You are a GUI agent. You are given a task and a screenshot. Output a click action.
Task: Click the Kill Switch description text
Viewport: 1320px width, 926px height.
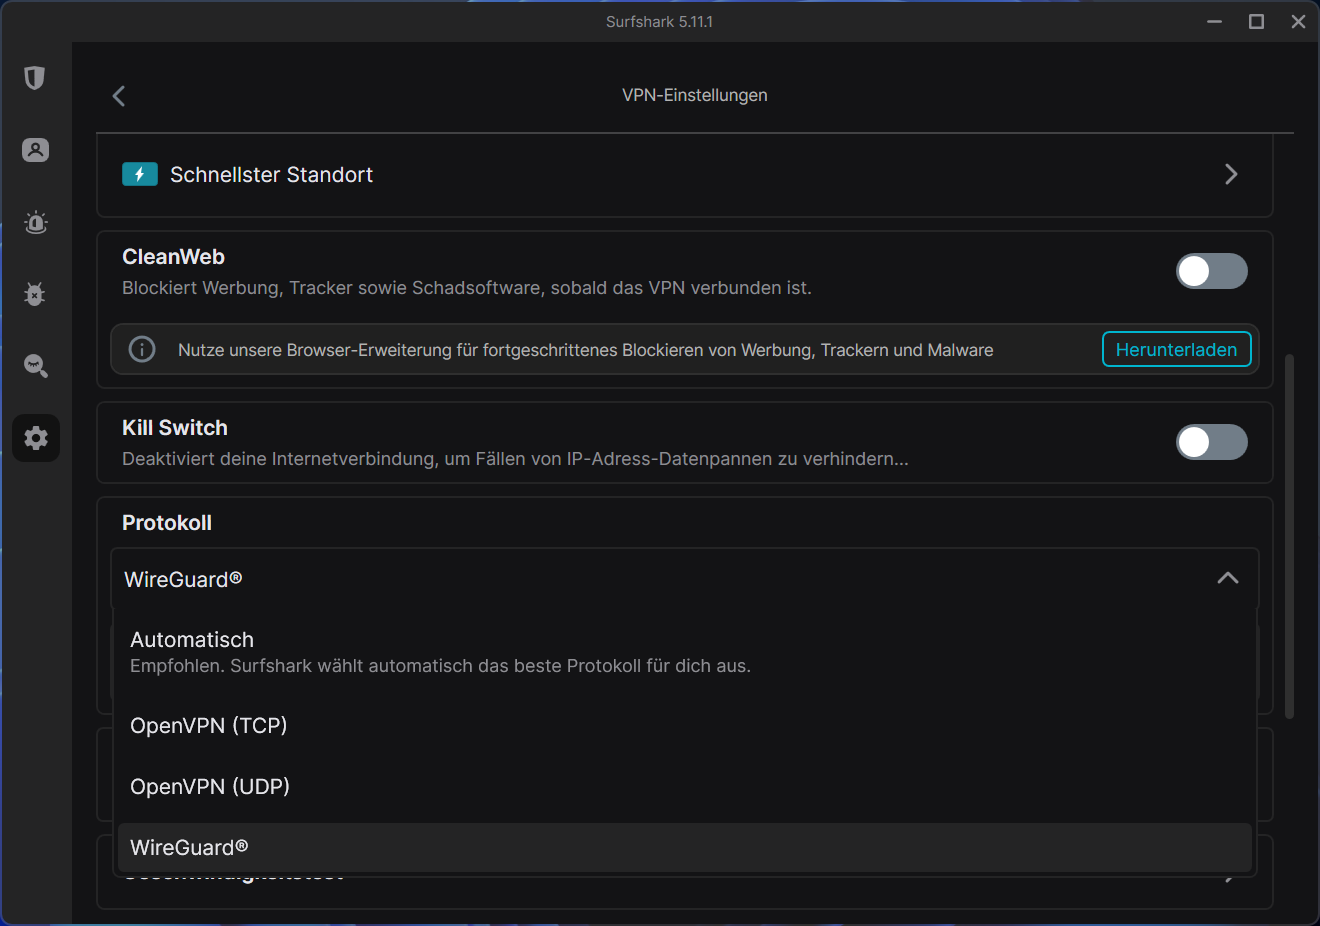(515, 459)
